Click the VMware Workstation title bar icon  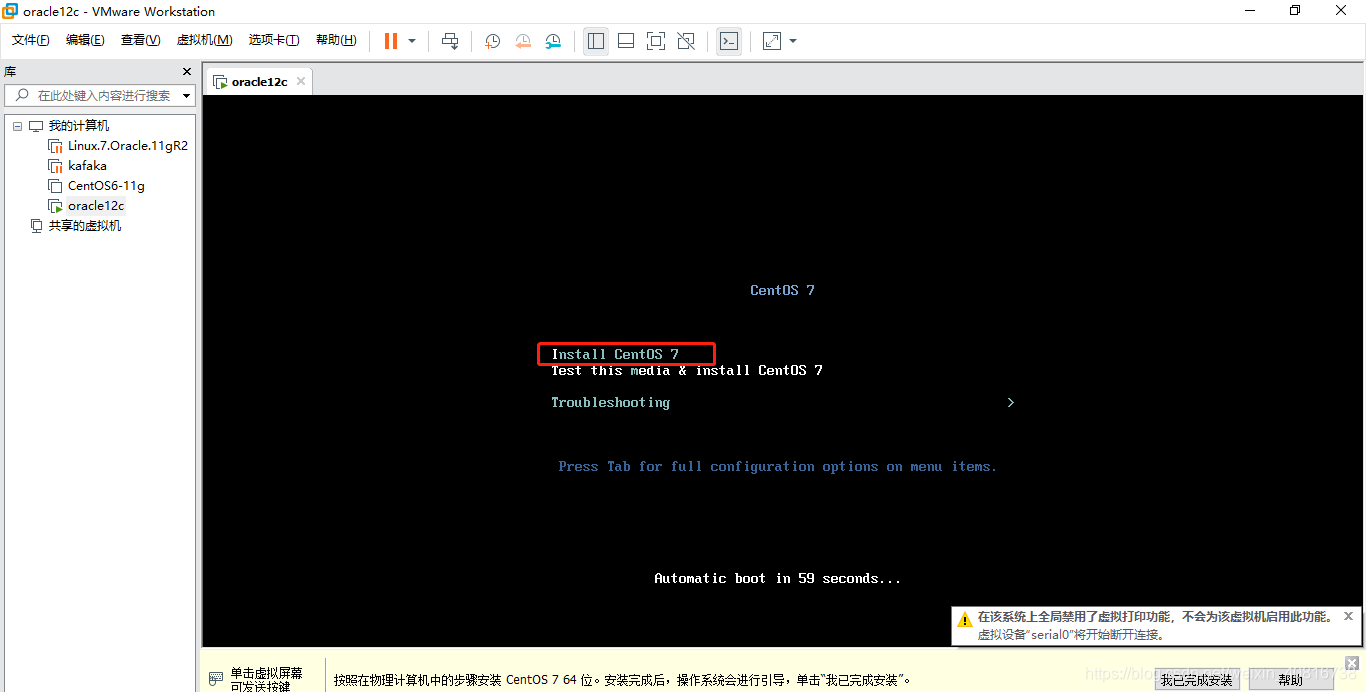[x=10, y=11]
